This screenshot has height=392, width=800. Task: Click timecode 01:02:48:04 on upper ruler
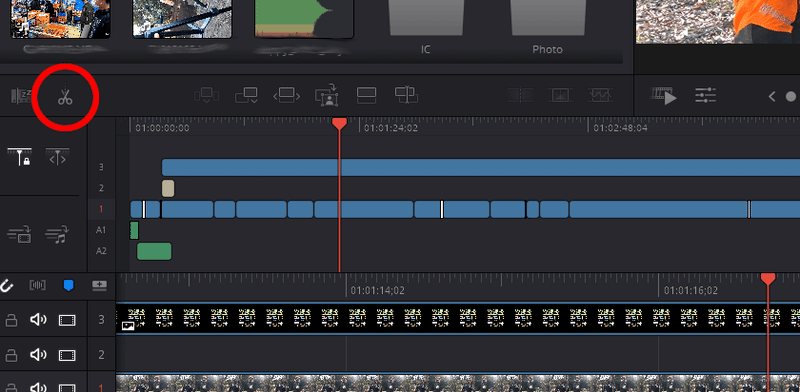pos(620,128)
